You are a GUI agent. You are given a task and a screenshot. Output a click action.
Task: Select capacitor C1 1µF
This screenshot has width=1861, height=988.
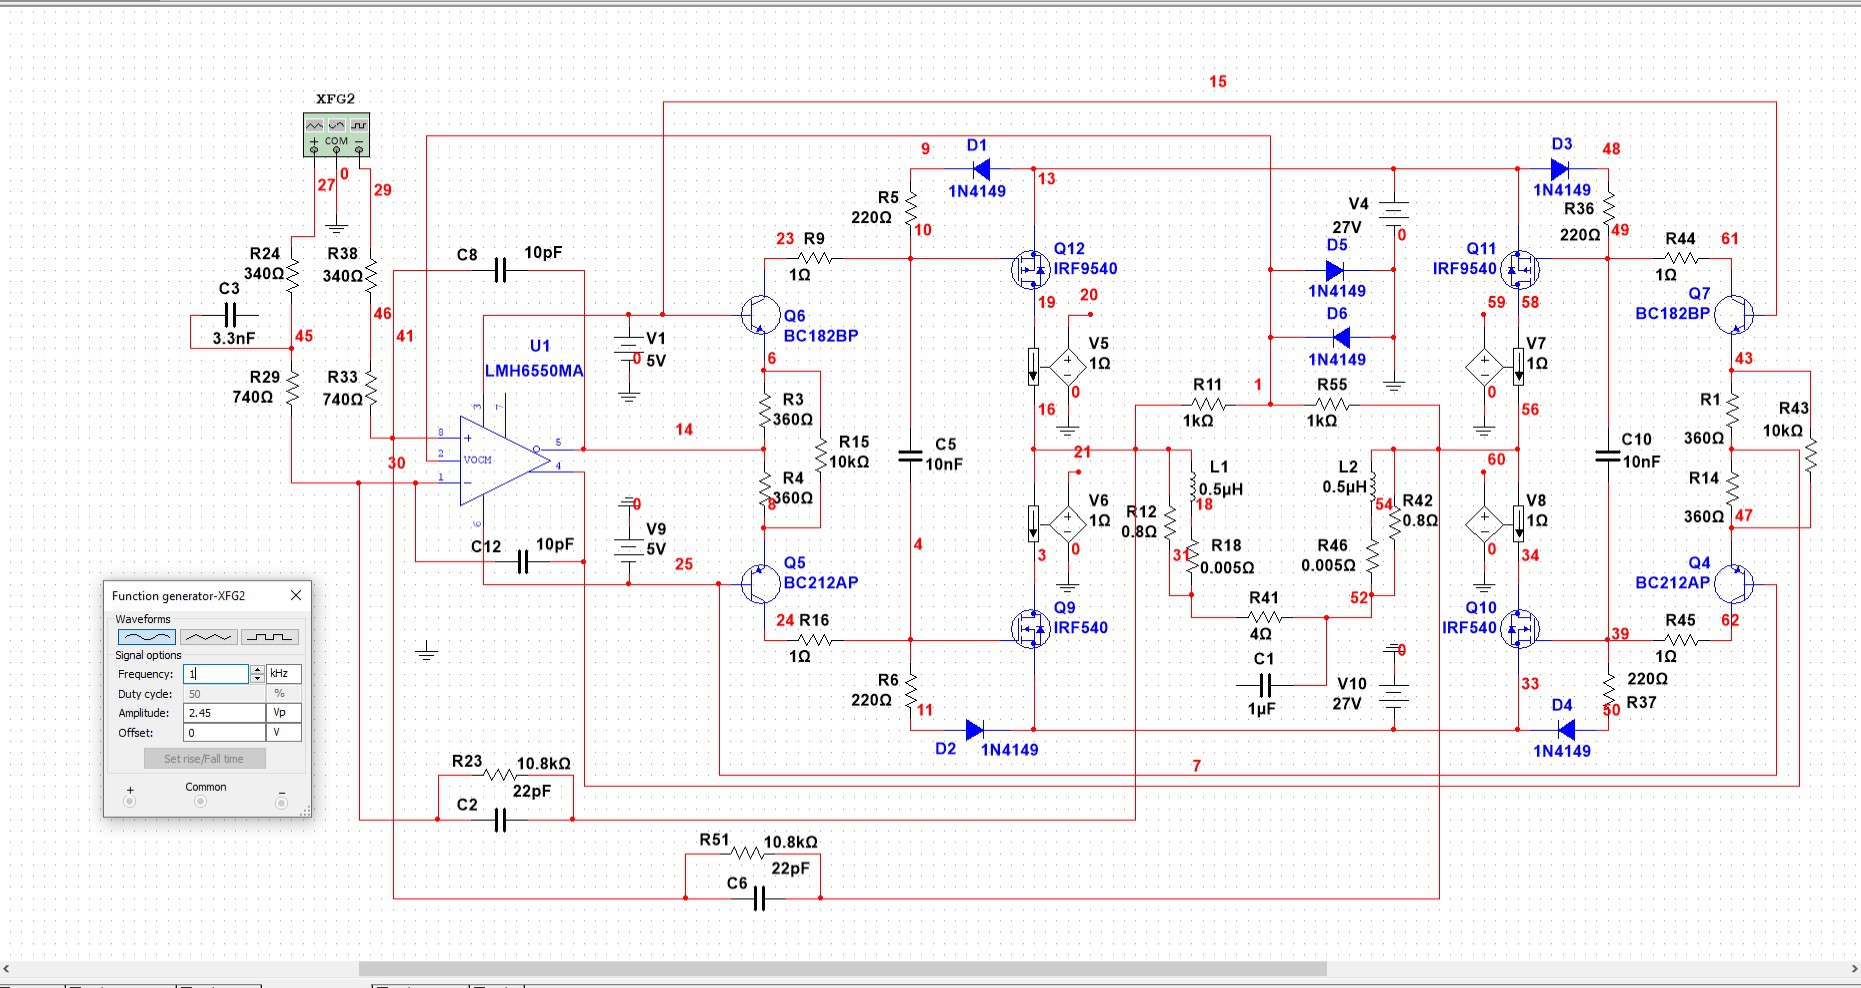pos(1265,685)
